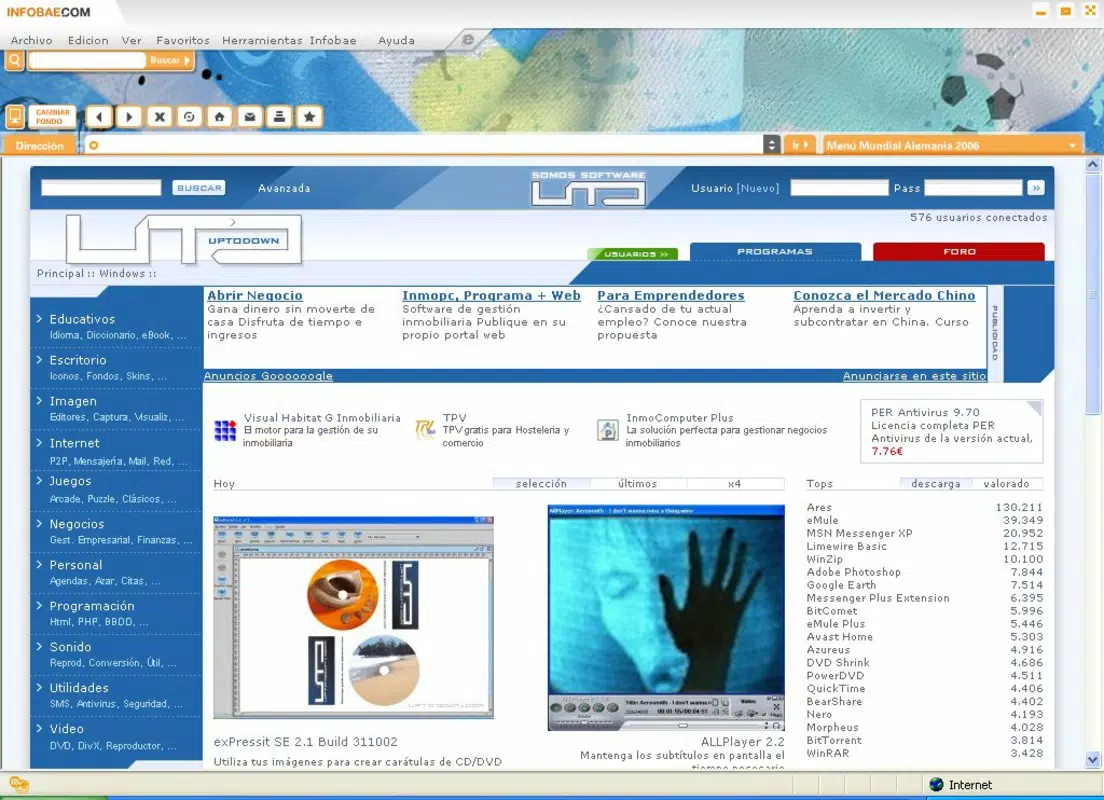Stop loading with the X button
Image resolution: width=1104 pixels, height=800 pixels.
pyautogui.click(x=160, y=117)
